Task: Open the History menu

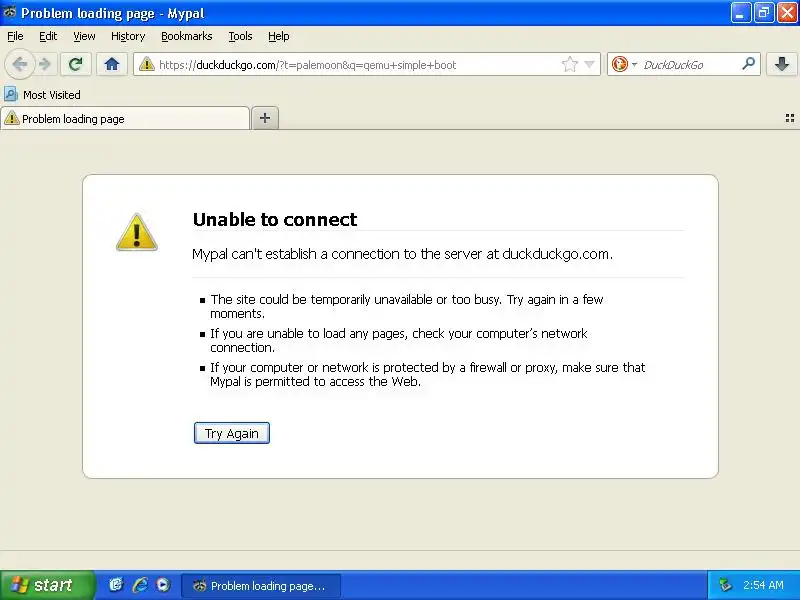Action: 128,36
